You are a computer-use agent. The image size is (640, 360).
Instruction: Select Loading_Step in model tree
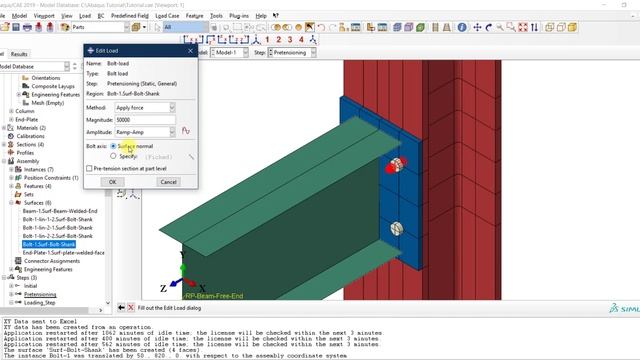40,302
